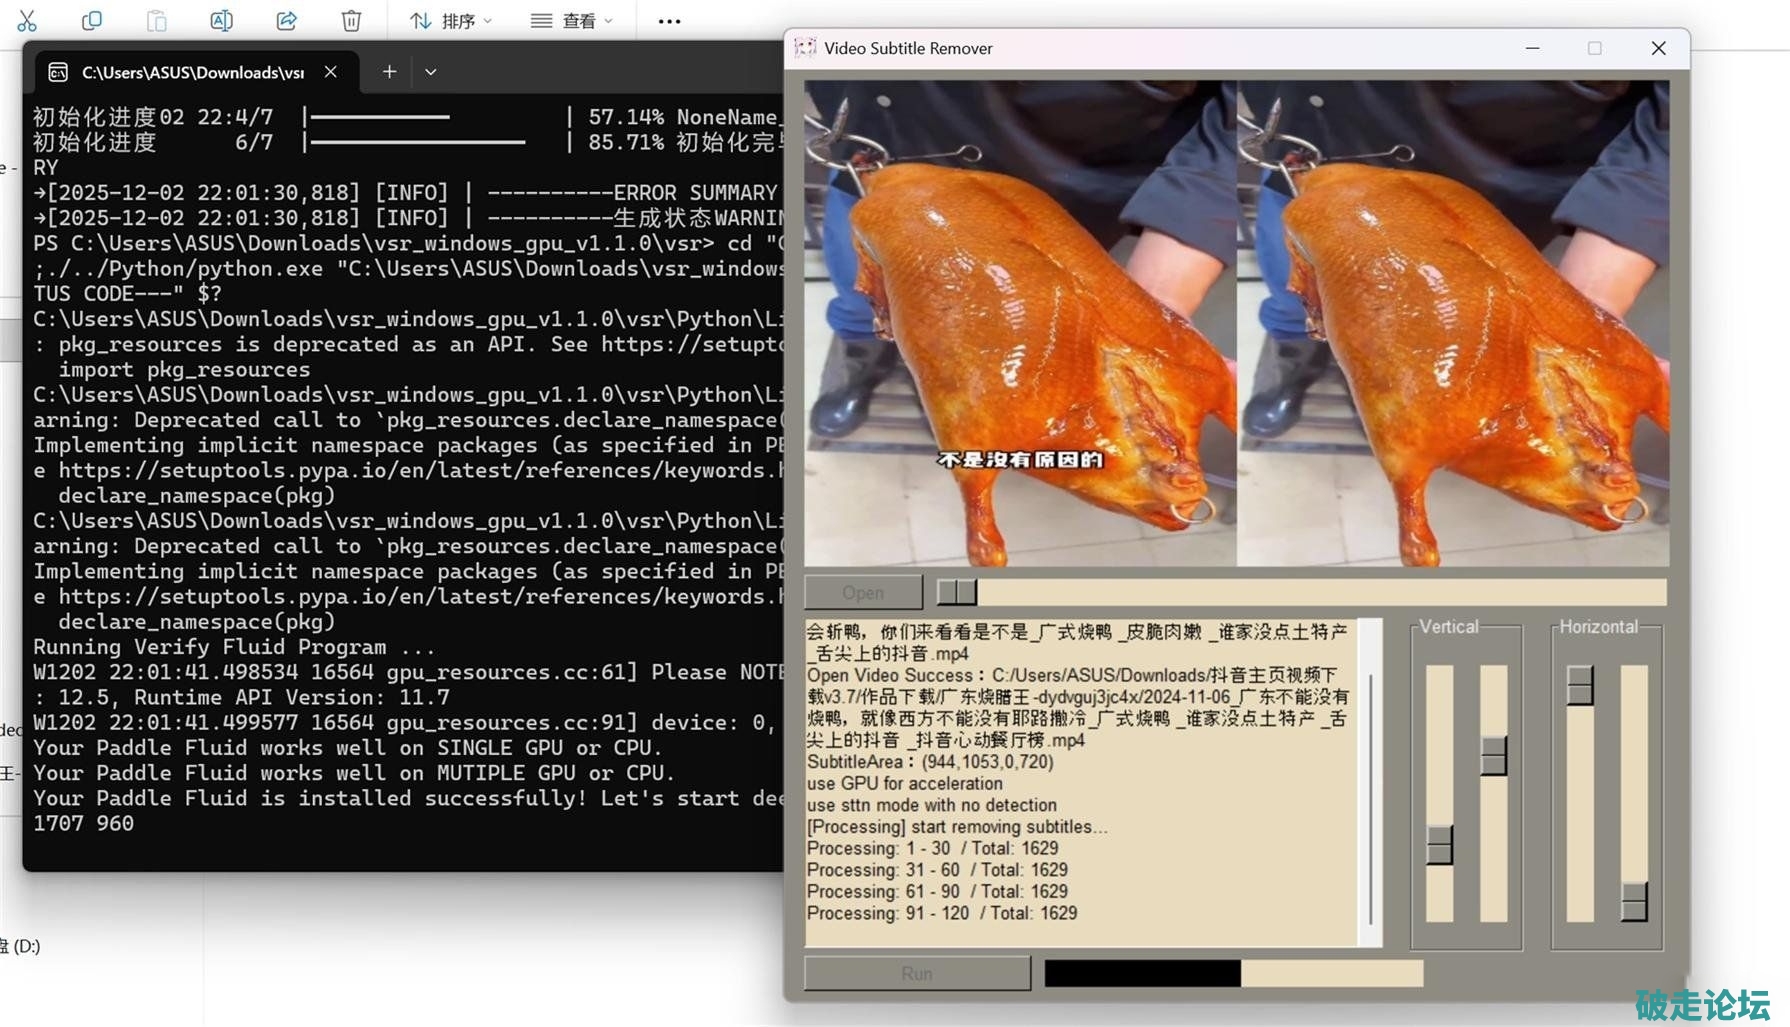
Task: Expand the terminal profile dropdown chevron
Action: coord(431,72)
